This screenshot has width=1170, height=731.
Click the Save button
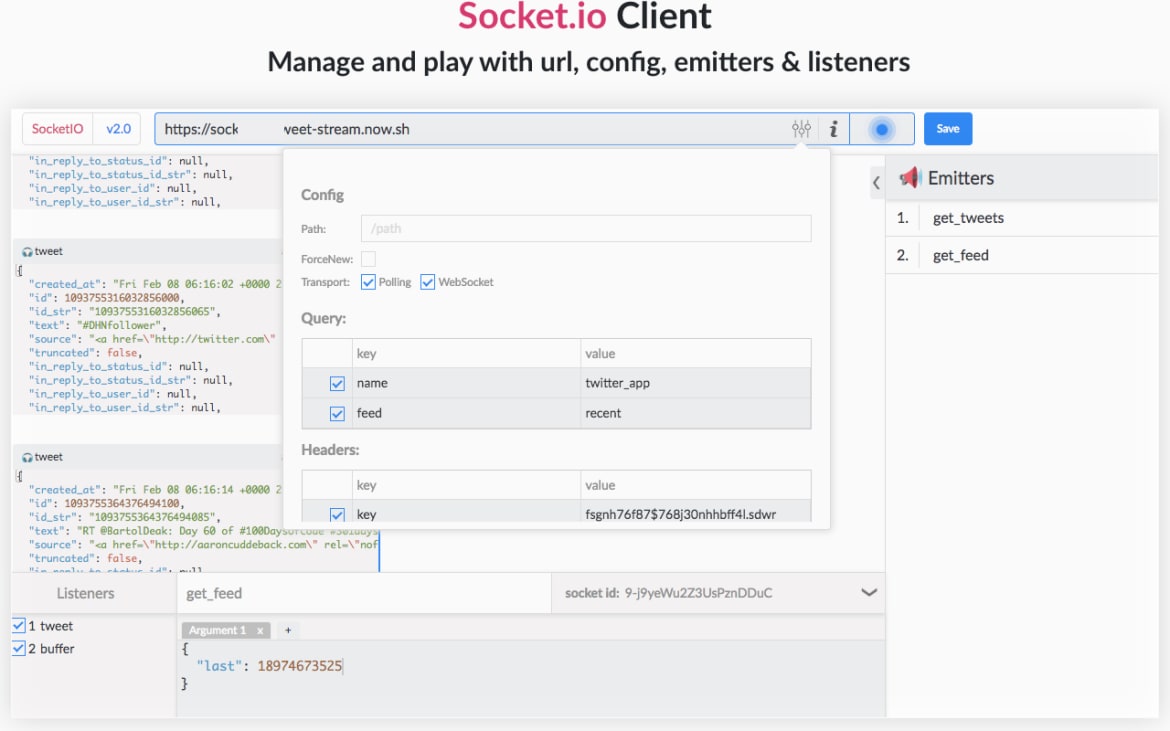[x=947, y=128]
